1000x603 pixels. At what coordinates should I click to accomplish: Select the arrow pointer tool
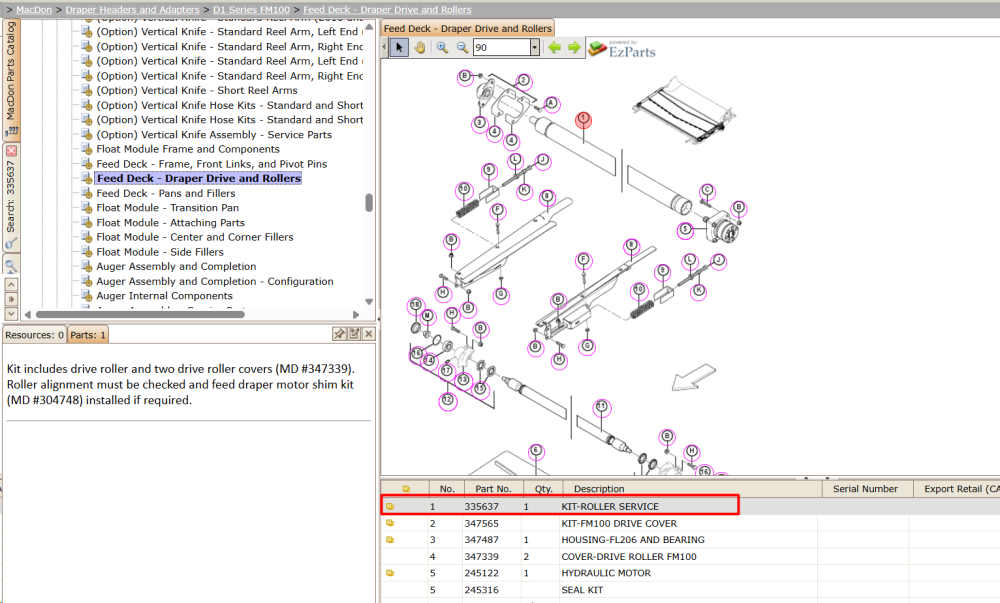click(399, 47)
